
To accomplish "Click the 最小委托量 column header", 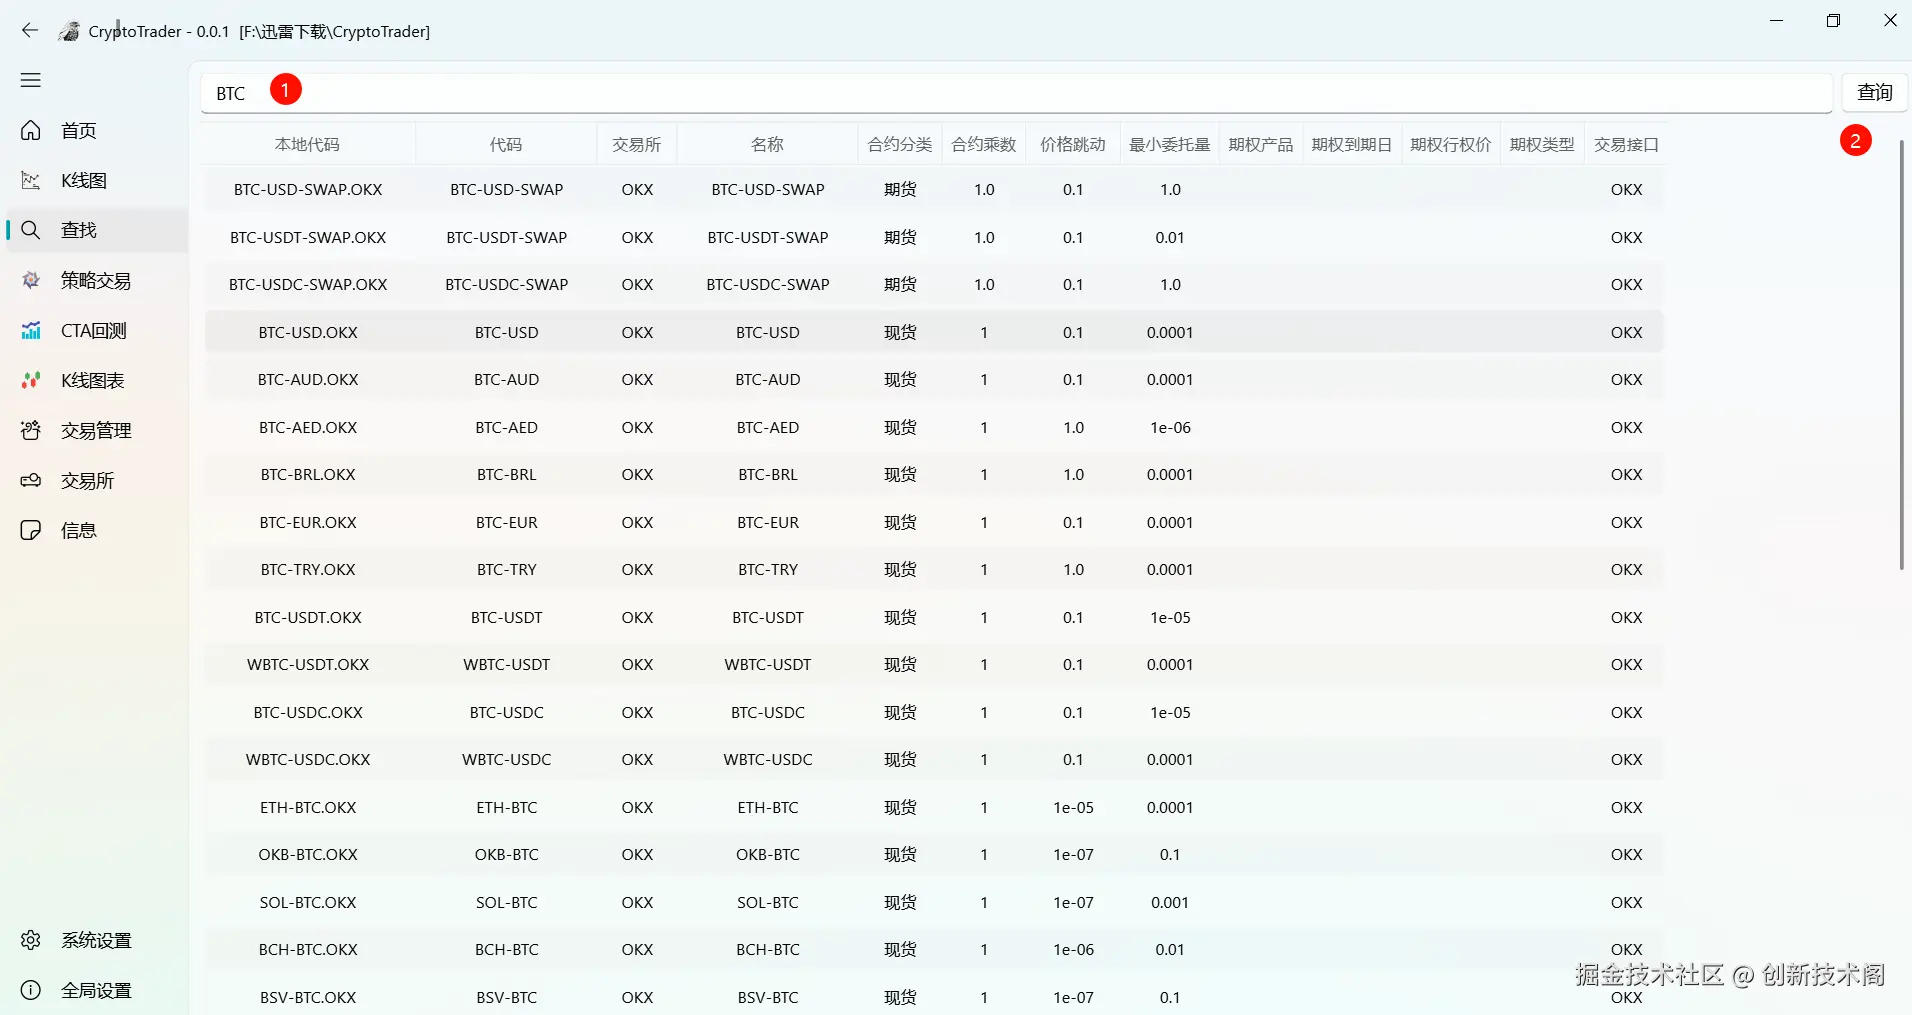I will pyautogui.click(x=1170, y=144).
